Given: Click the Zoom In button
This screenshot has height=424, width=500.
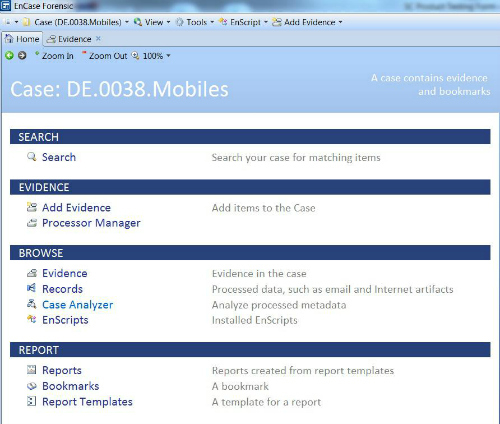Looking at the screenshot, I should click(x=54, y=56).
